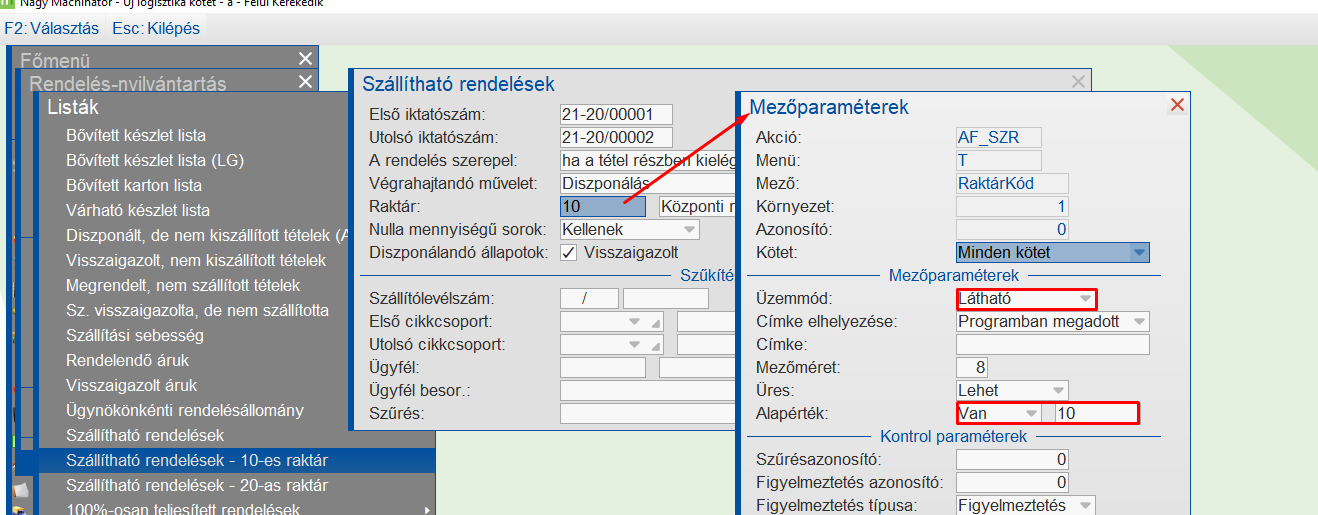Click the Azonosító field
Image resolution: width=1318 pixels, height=515 pixels.
click(1012, 230)
